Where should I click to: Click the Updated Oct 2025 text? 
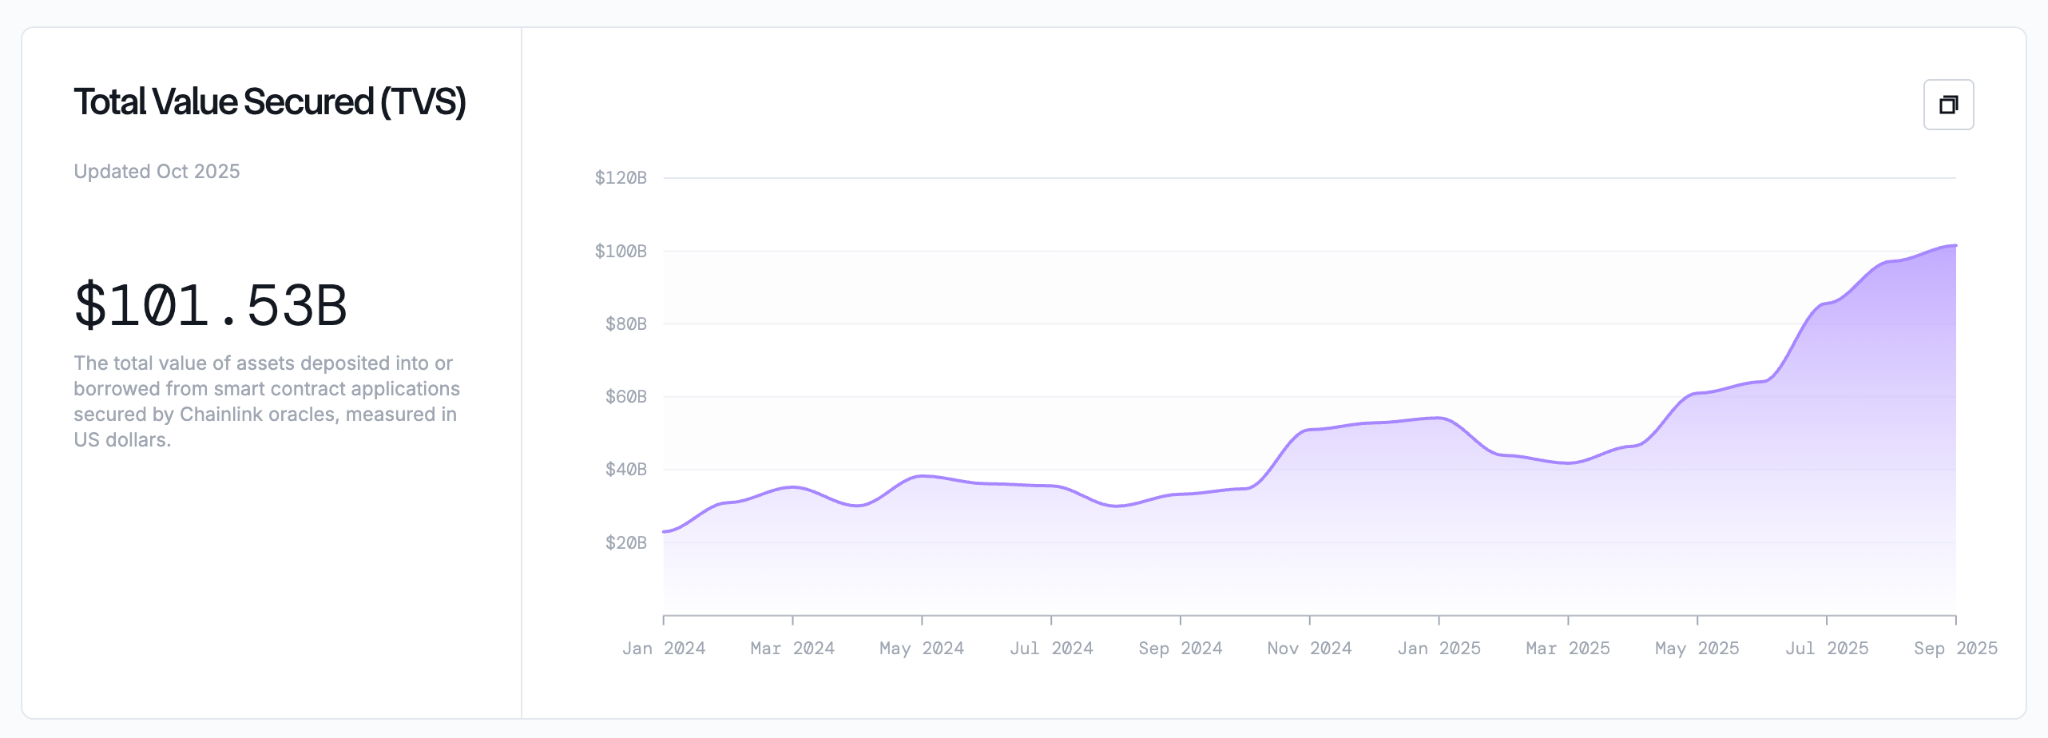[x=157, y=171]
